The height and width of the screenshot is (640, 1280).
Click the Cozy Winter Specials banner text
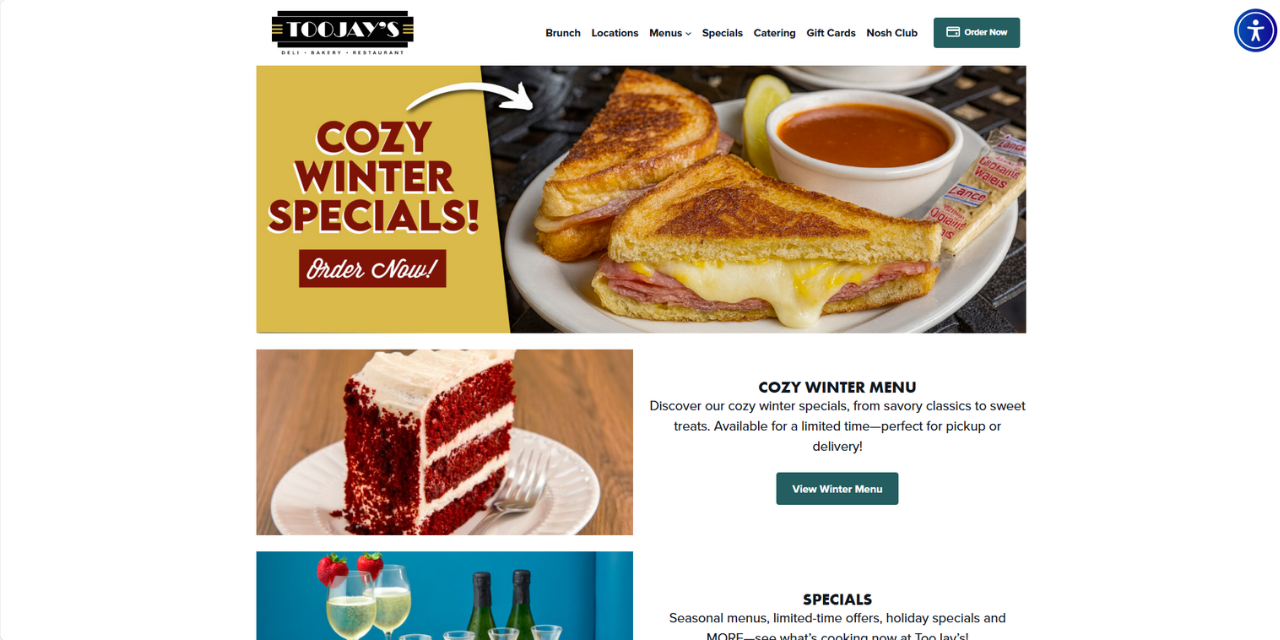point(373,177)
